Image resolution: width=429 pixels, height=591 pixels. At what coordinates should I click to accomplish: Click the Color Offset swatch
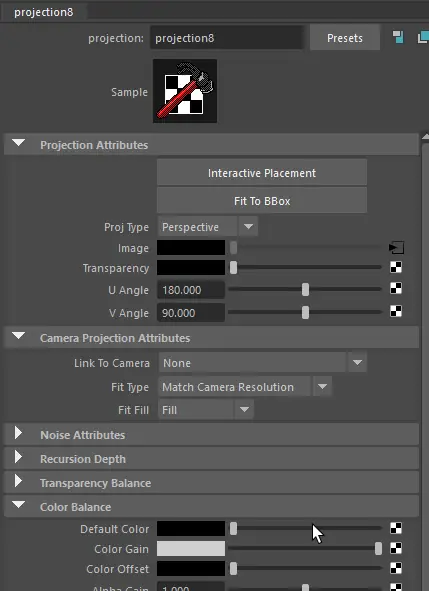tap(191, 568)
